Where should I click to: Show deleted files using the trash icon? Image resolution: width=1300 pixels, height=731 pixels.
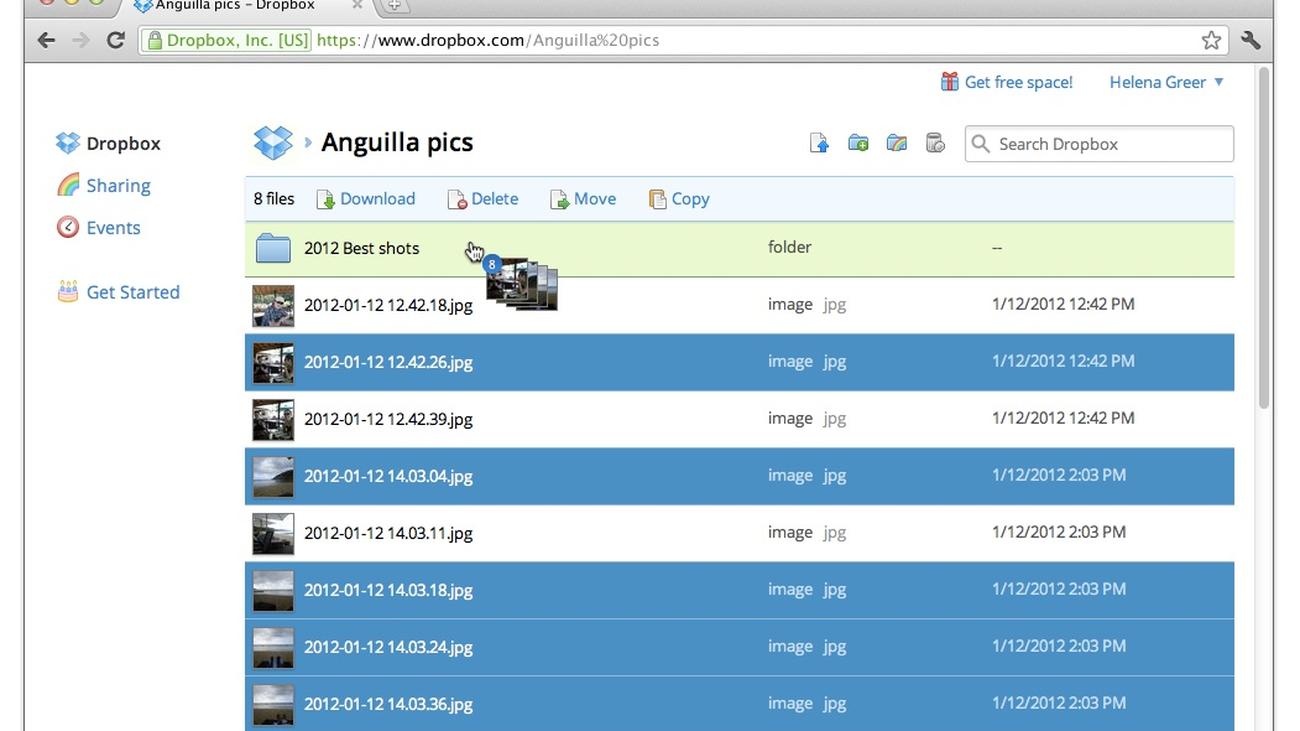[x=935, y=143]
